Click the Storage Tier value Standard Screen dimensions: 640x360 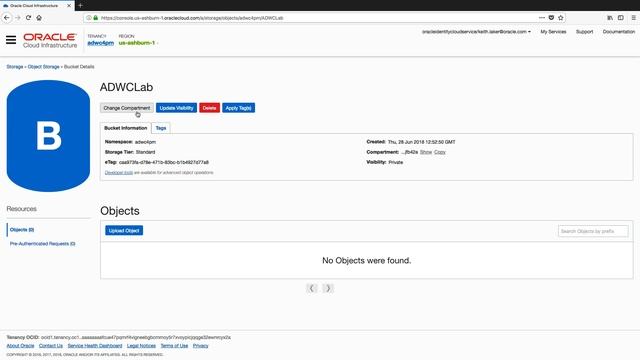click(x=145, y=152)
